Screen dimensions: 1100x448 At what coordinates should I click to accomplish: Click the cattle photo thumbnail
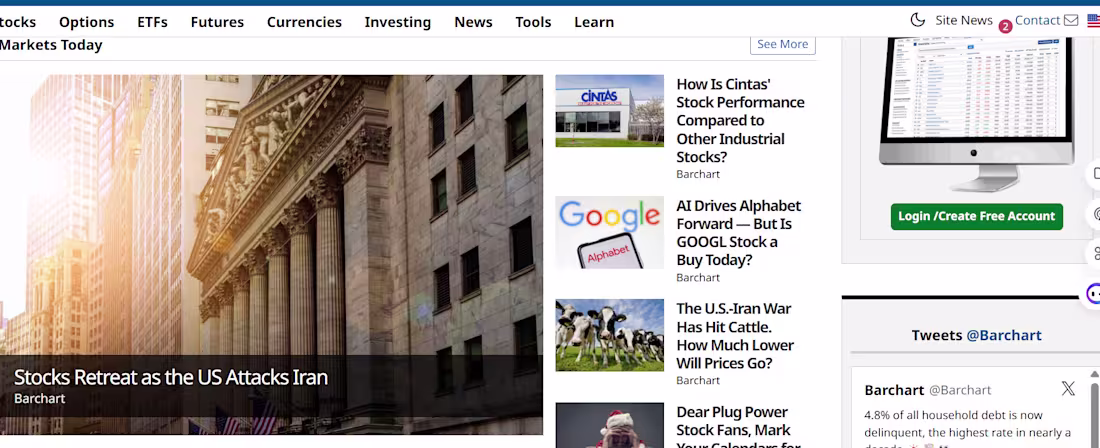click(610, 335)
